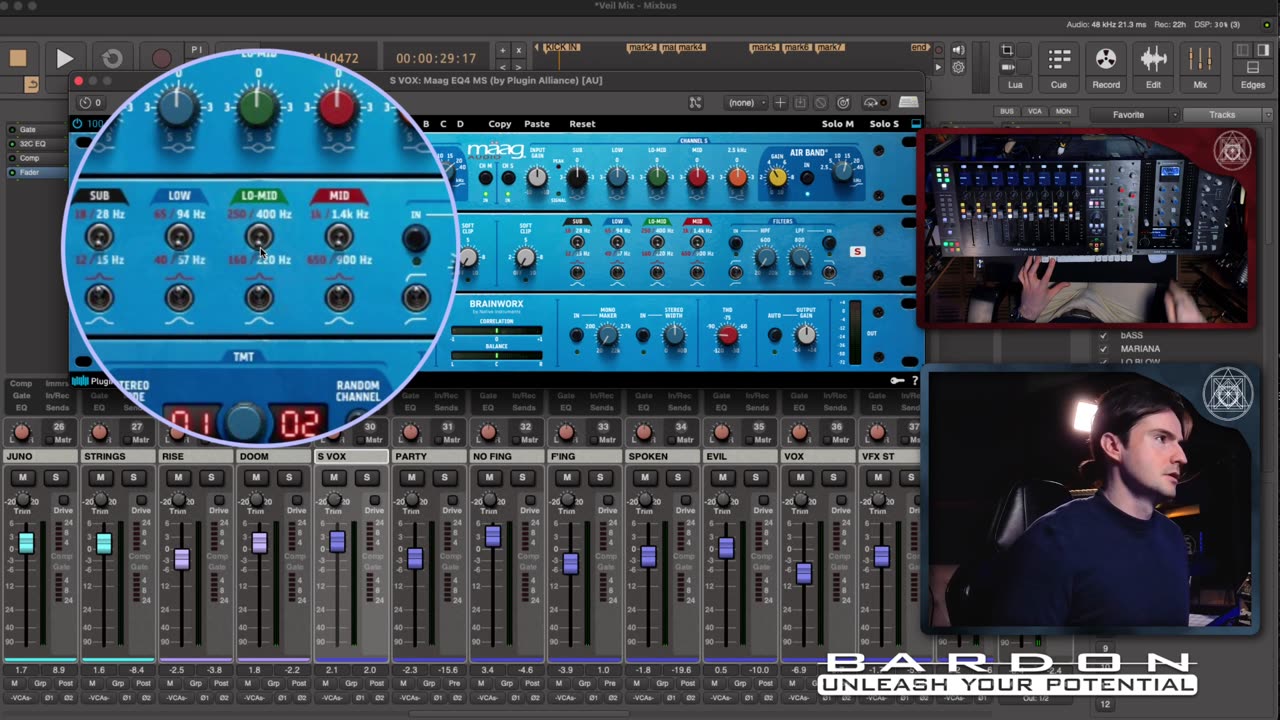1280x720 pixels.
Task: Toggle the loop playback button
Action: [112, 59]
